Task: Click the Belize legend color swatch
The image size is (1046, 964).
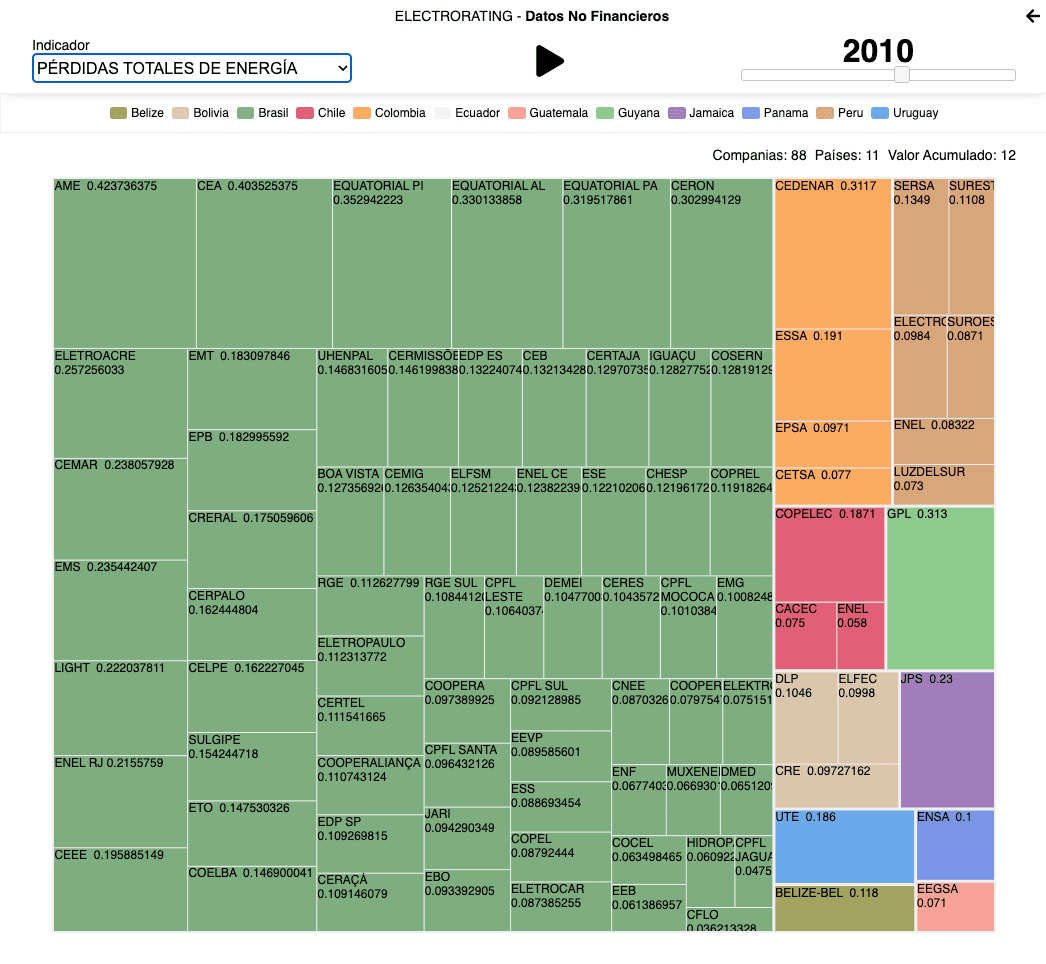Action: [118, 113]
